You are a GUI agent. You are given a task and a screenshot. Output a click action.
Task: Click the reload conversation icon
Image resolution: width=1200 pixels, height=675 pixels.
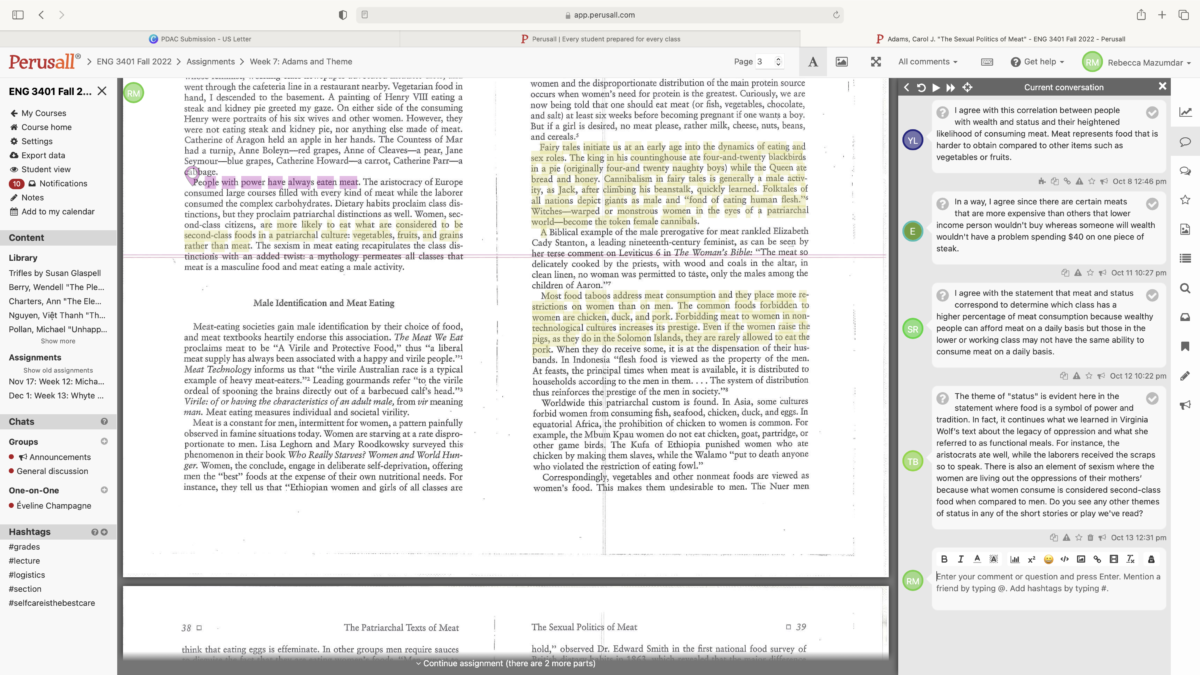click(x=921, y=88)
